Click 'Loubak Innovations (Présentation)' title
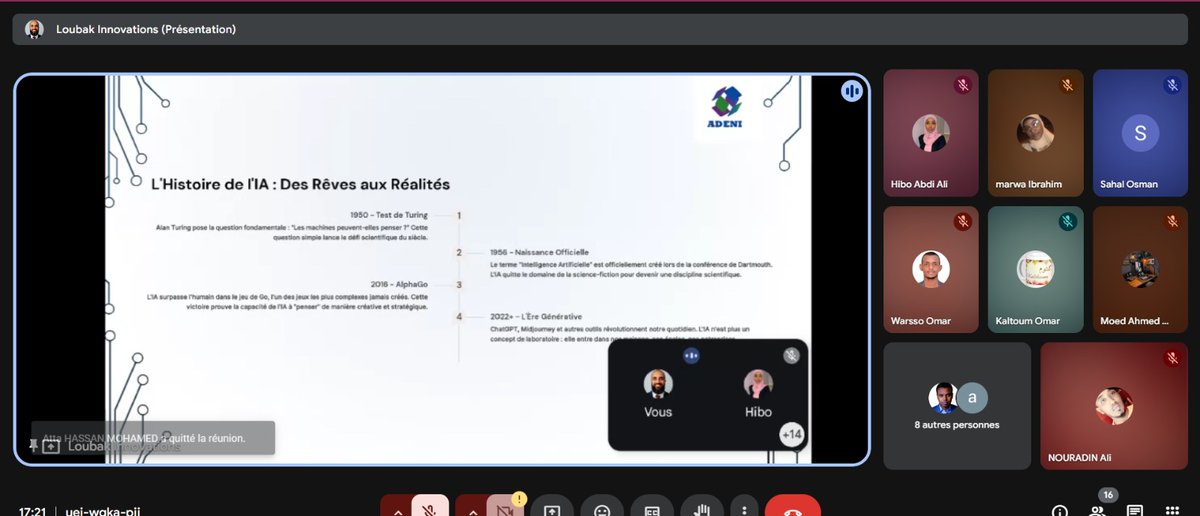 coord(146,29)
